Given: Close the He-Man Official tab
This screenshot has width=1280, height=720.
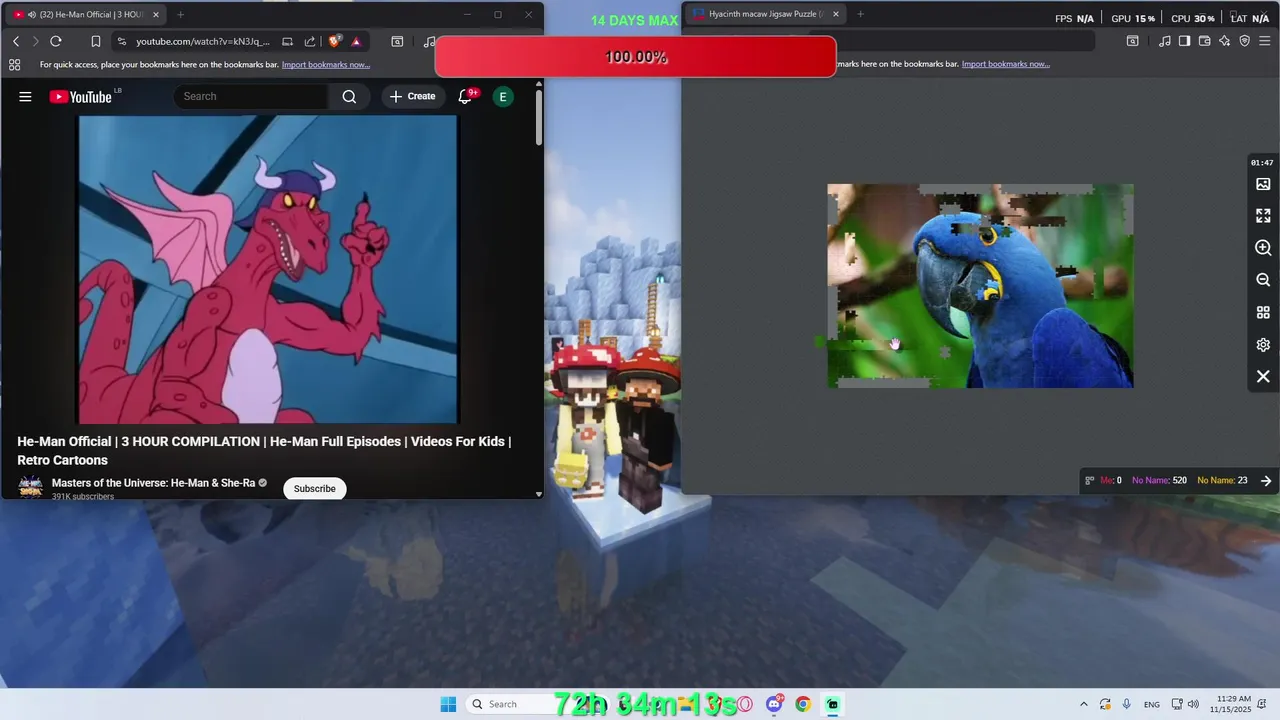Looking at the screenshot, I should tap(155, 14).
